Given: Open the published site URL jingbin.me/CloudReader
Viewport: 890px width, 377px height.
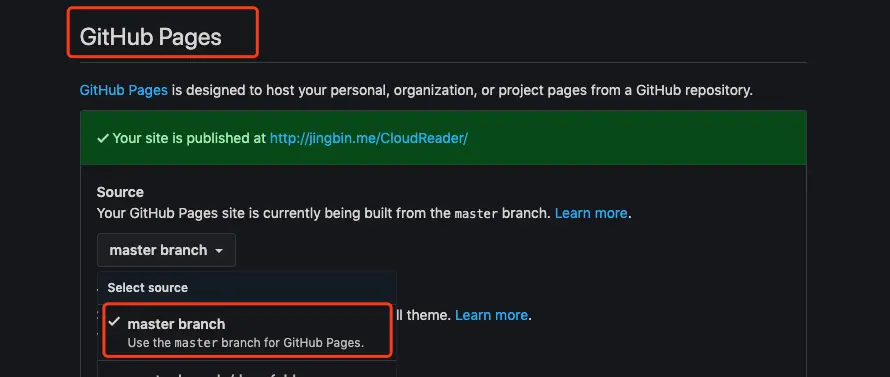Looking at the screenshot, I should tap(368, 138).
